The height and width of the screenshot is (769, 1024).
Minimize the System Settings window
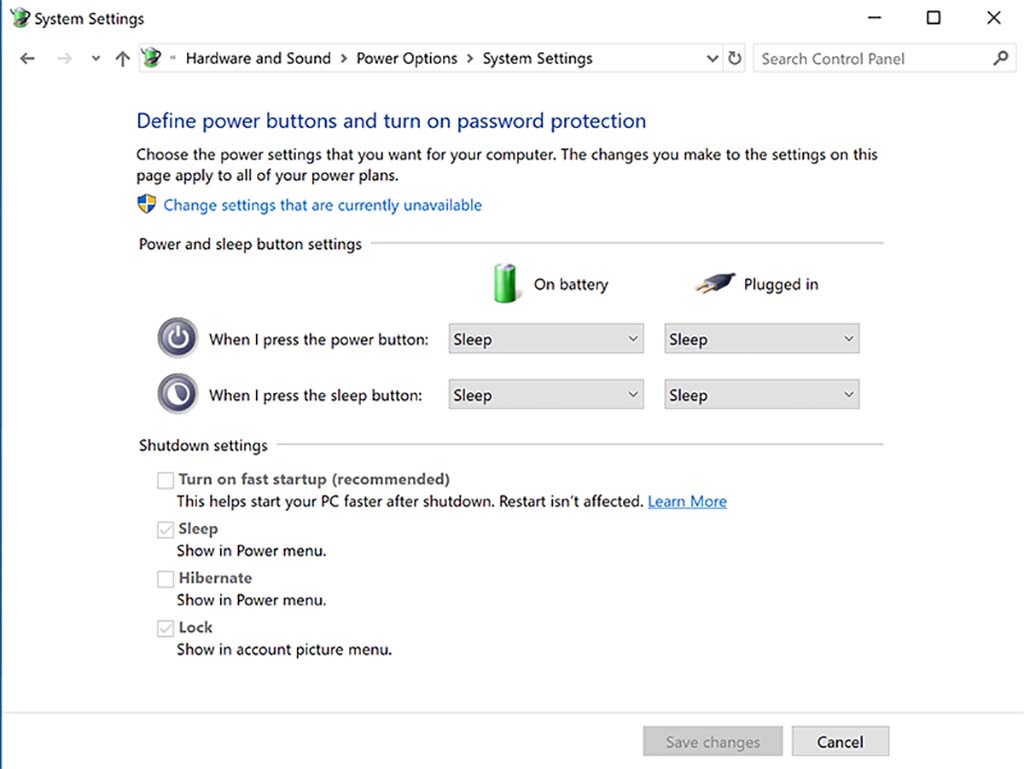click(874, 18)
